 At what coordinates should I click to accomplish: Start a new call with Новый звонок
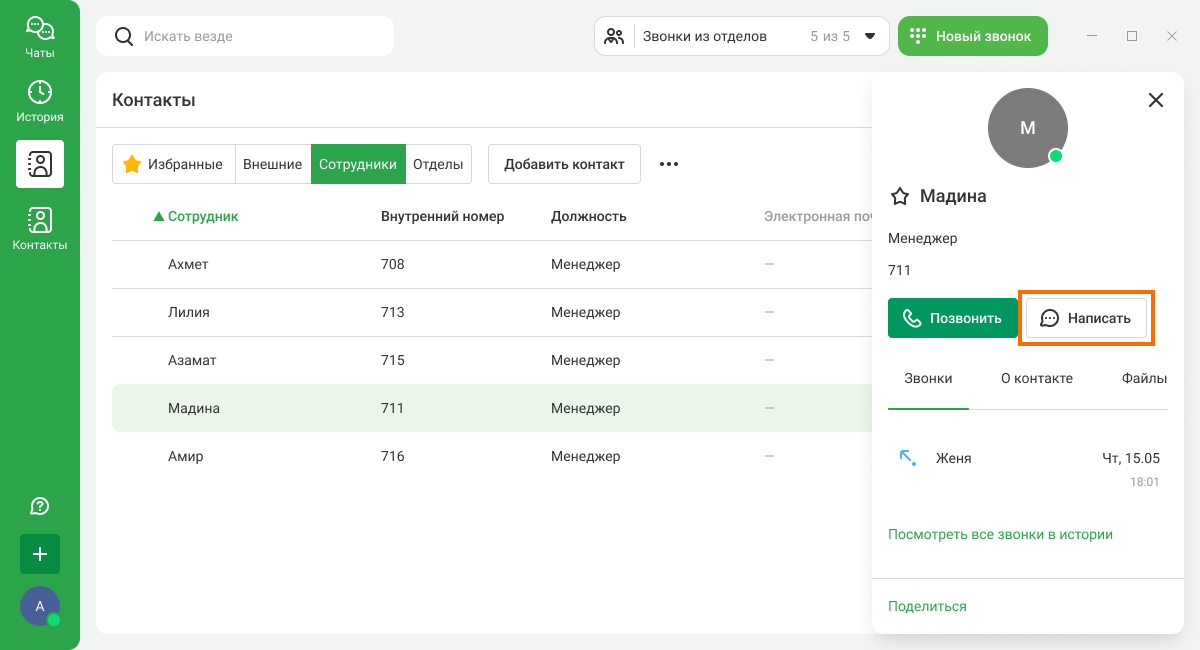click(972, 36)
